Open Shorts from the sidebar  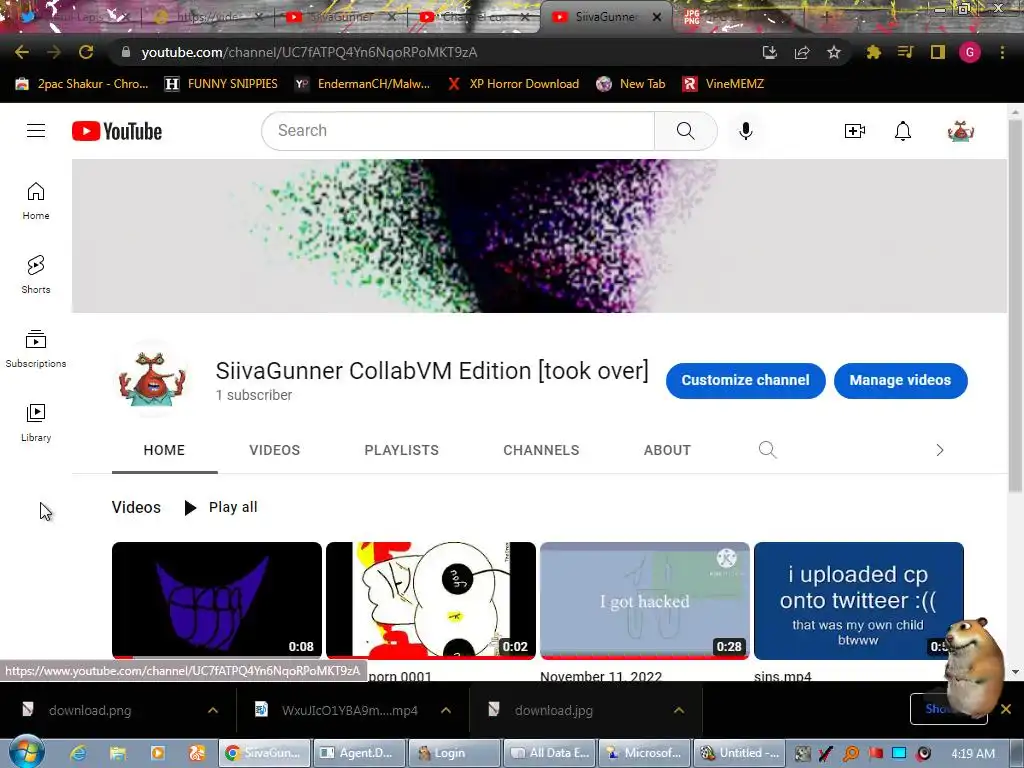[36, 274]
